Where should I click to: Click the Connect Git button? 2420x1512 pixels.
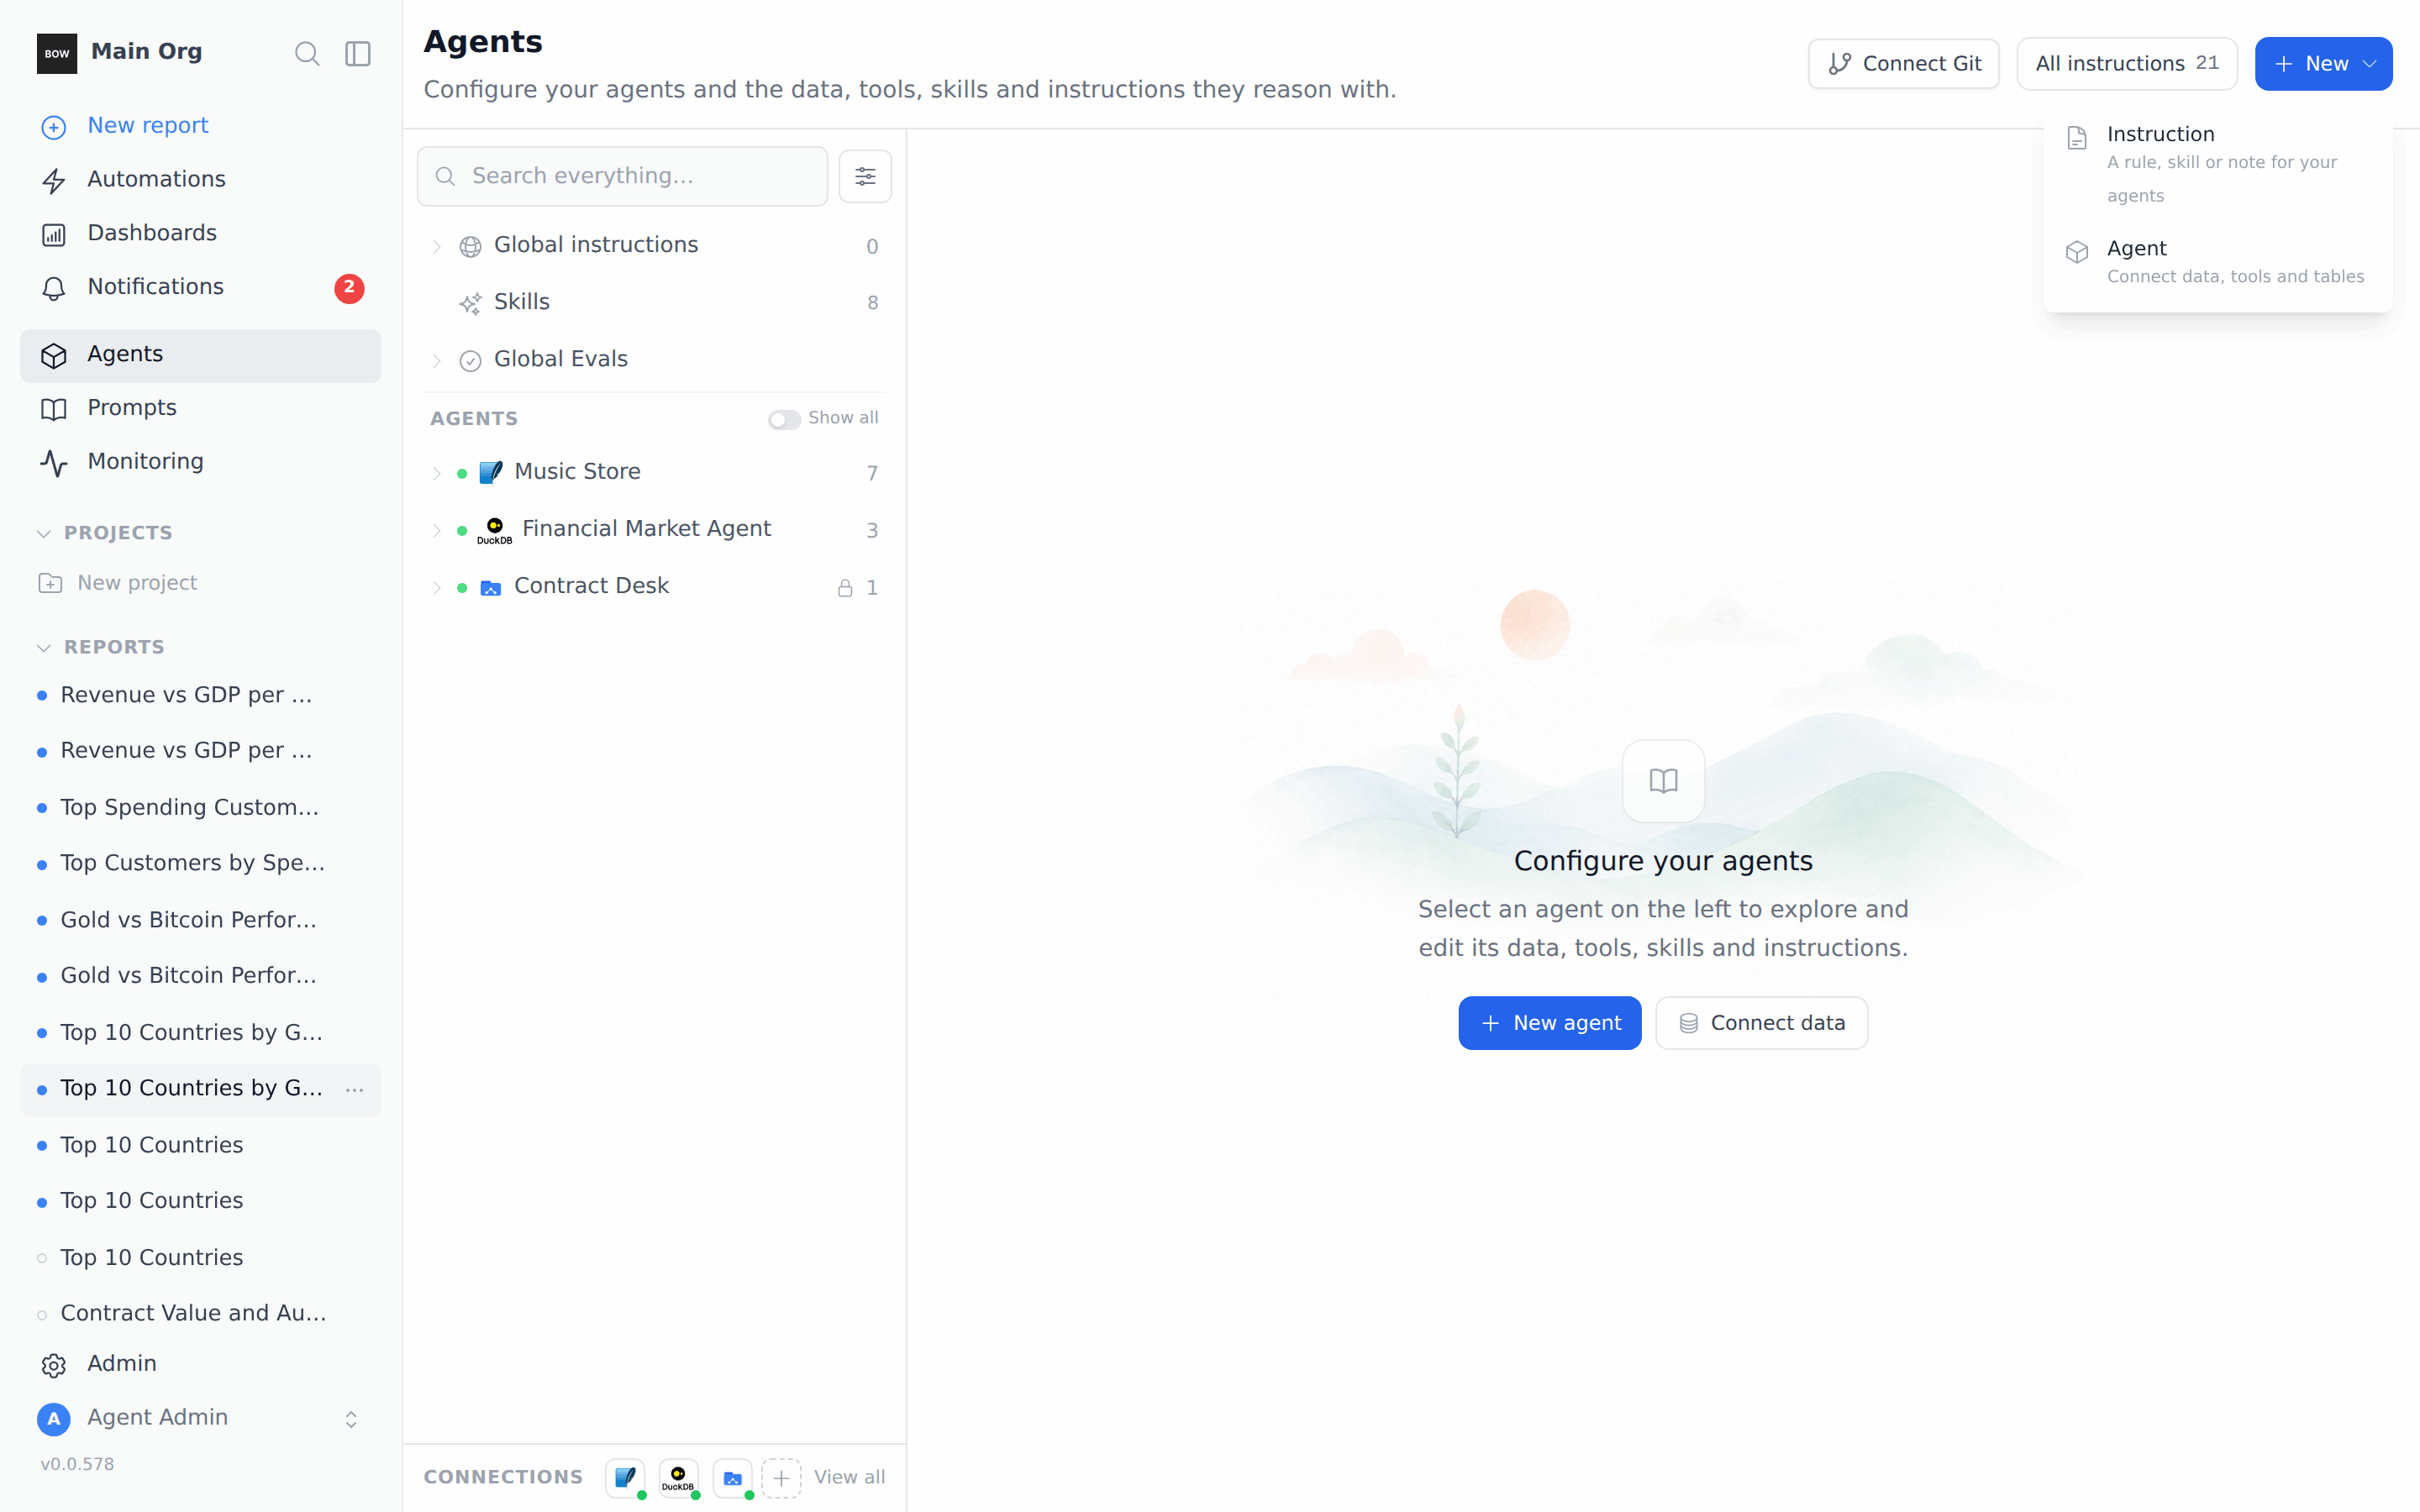1903,64
